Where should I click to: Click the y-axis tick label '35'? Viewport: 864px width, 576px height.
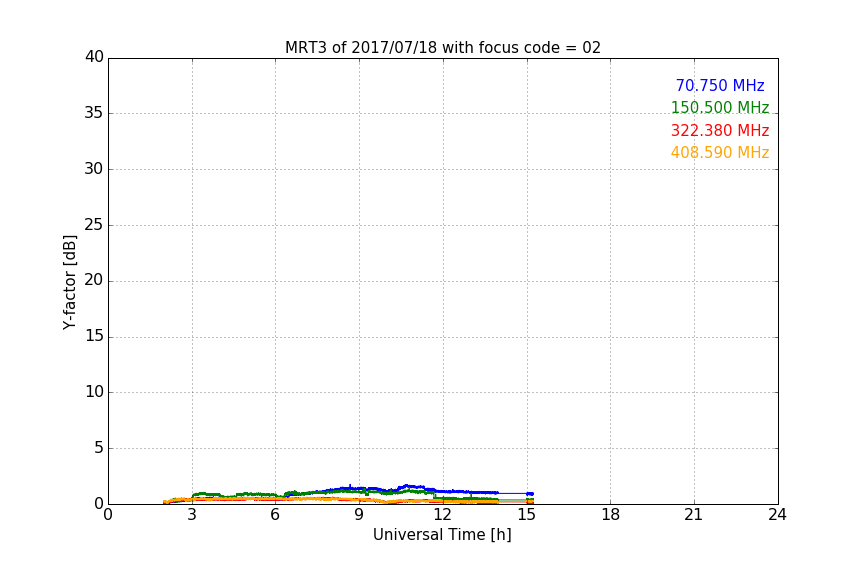click(x=94, y=113)
